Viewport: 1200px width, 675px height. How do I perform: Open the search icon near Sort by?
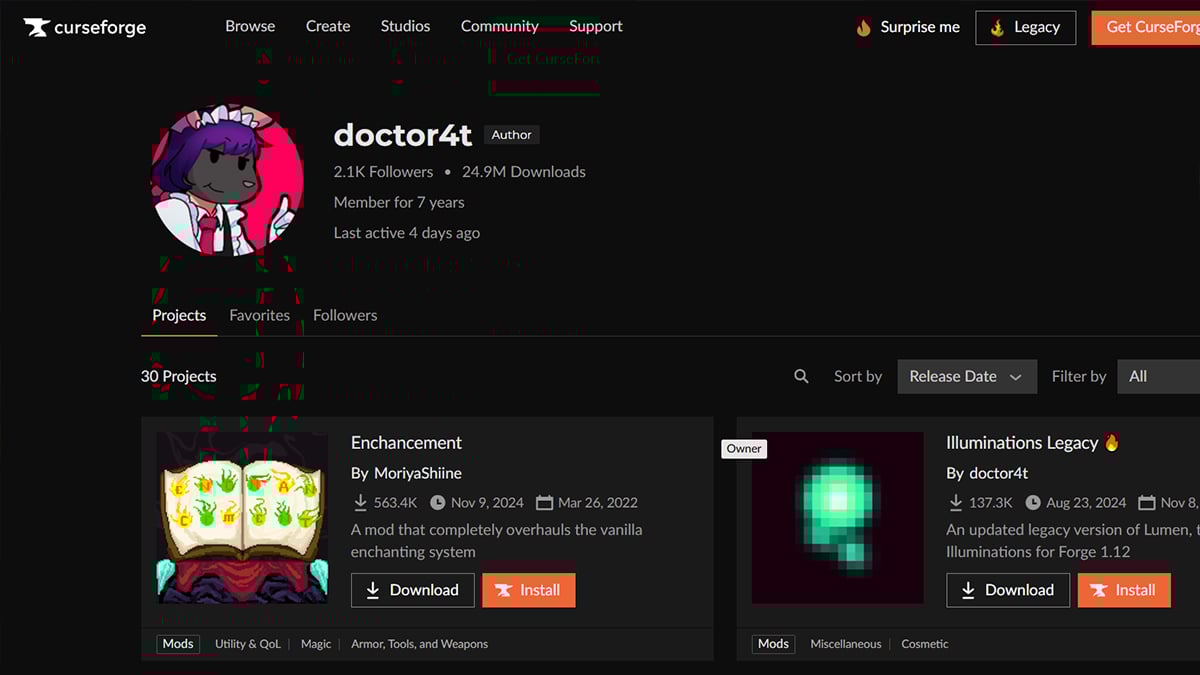click(x=801, y=376)
